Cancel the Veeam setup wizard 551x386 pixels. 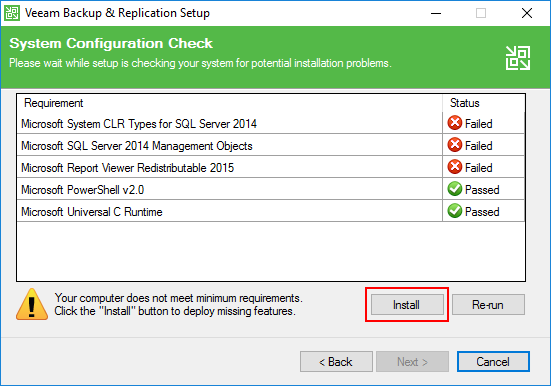click(x=493, y=361)
